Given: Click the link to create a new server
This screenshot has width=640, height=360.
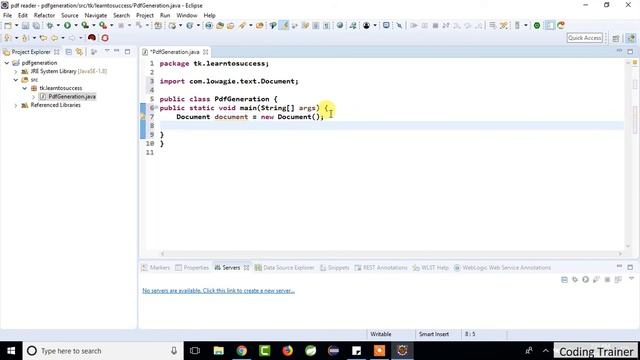Looking at the screenshot, I should (x=218, y=291).
